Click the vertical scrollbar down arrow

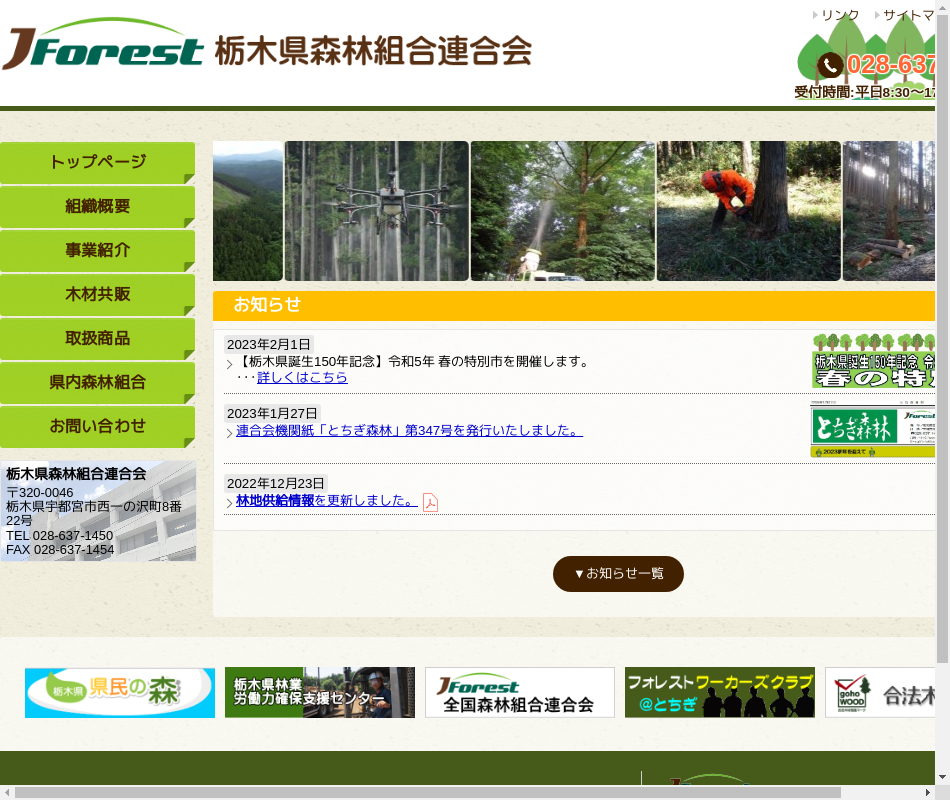click(x=942, y=776)
